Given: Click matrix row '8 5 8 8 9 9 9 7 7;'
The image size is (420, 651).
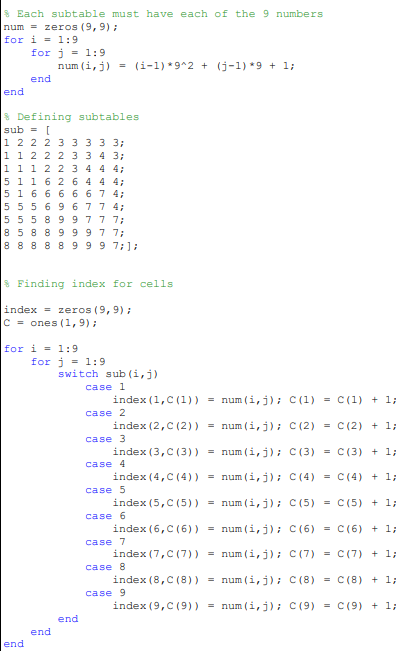Looking at the screenshot, I should [x=64, y=232].
